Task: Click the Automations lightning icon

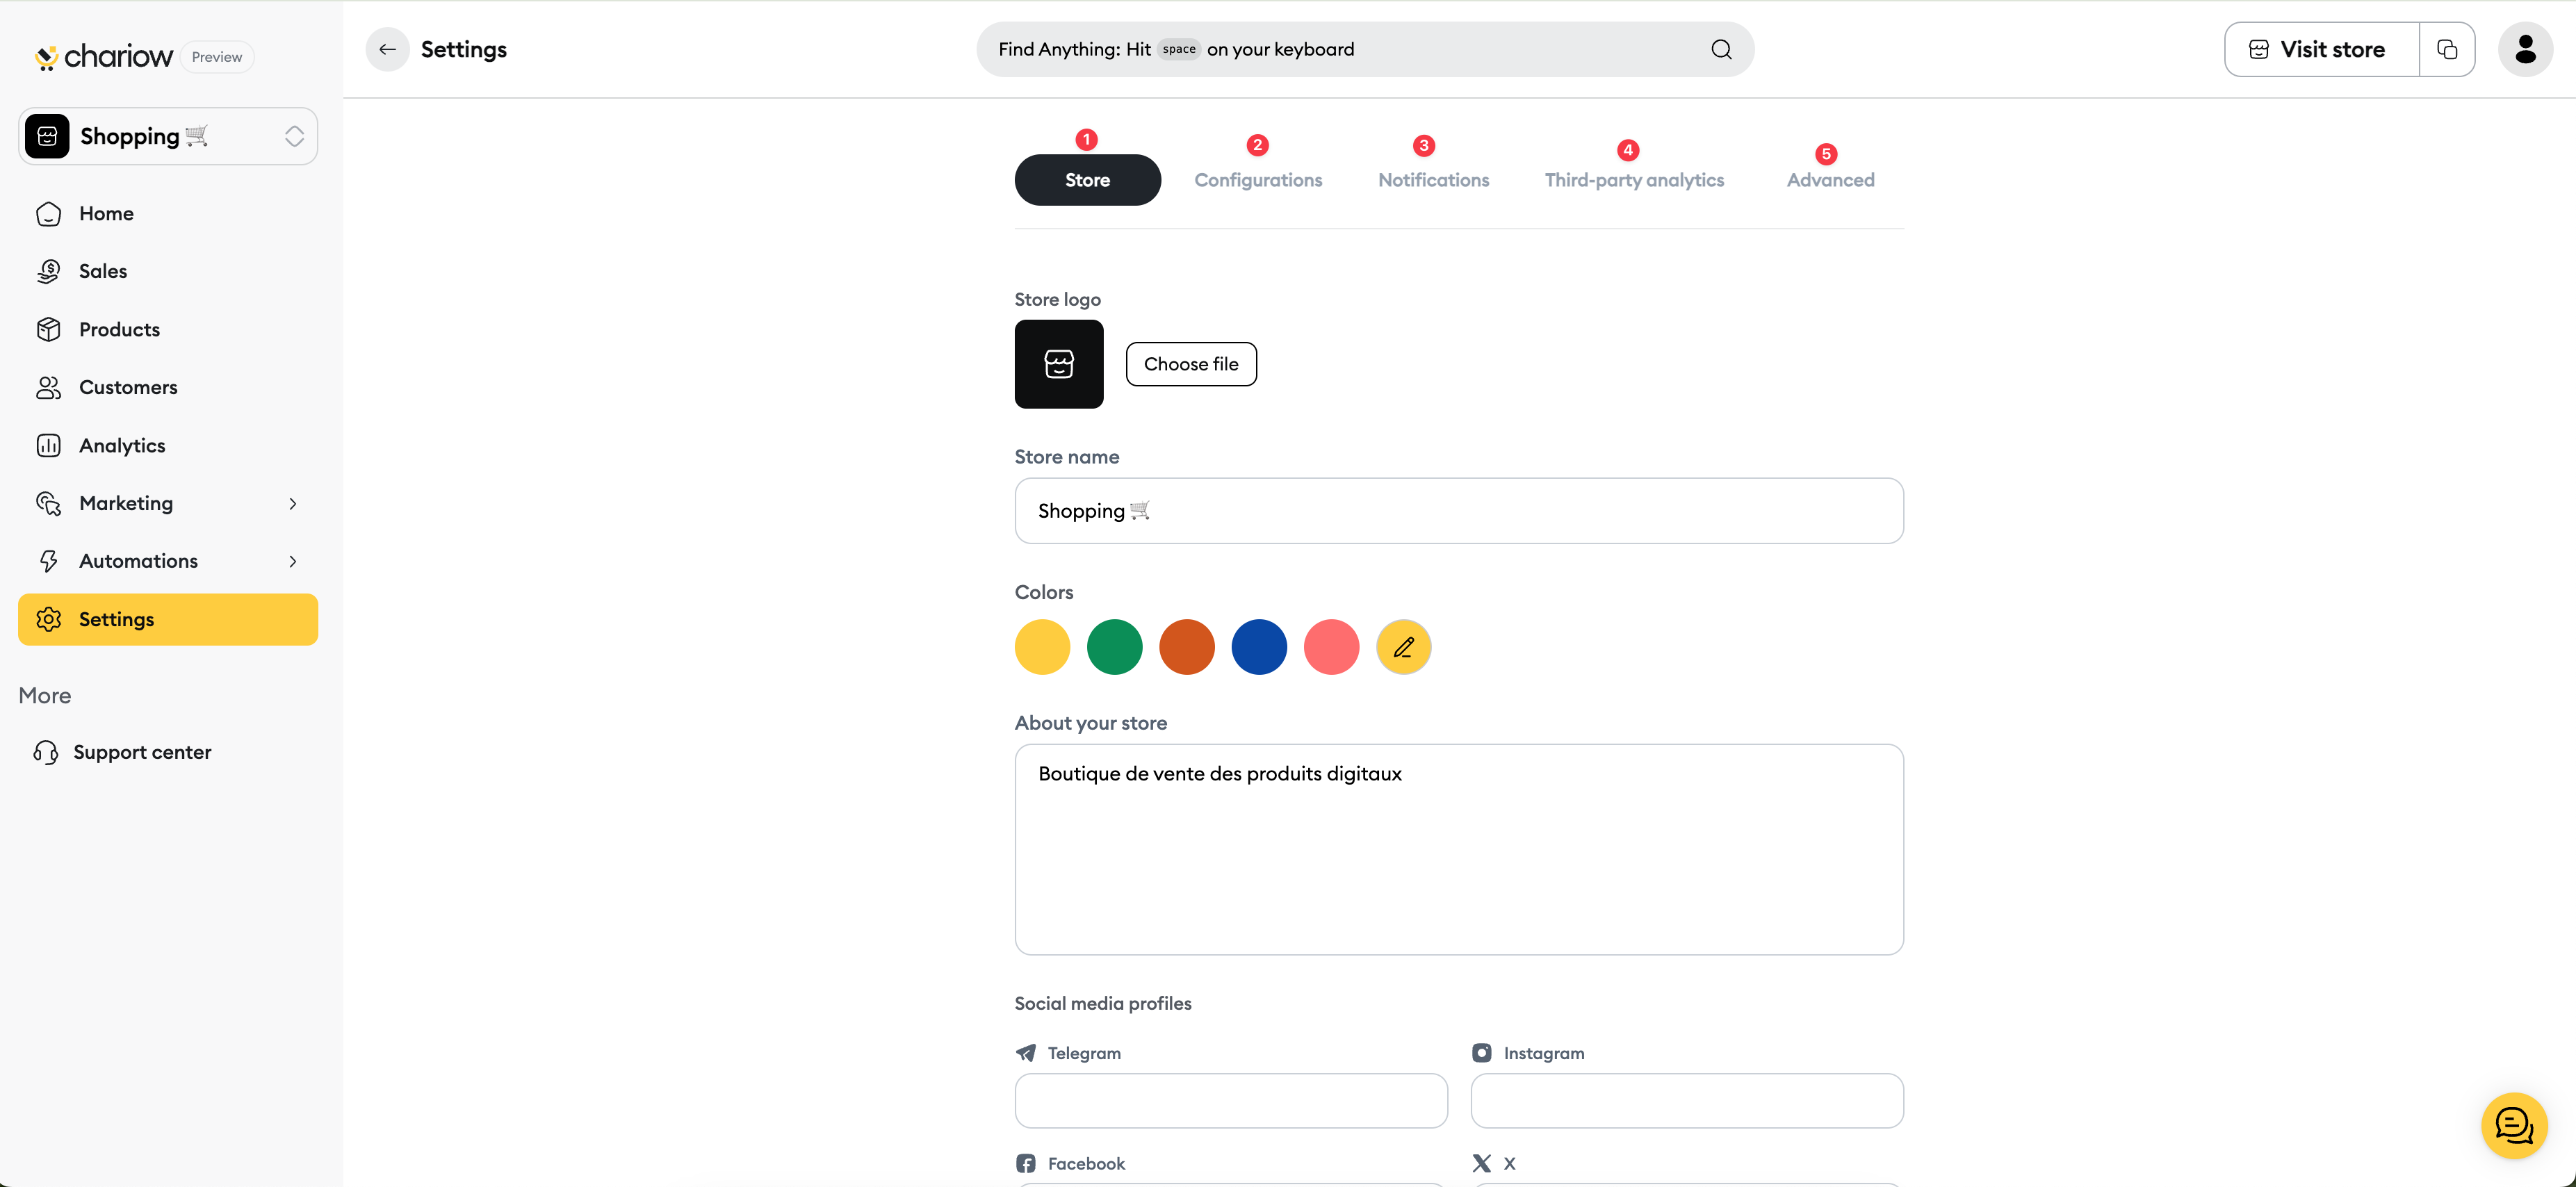Action: [x=48, y=561]
